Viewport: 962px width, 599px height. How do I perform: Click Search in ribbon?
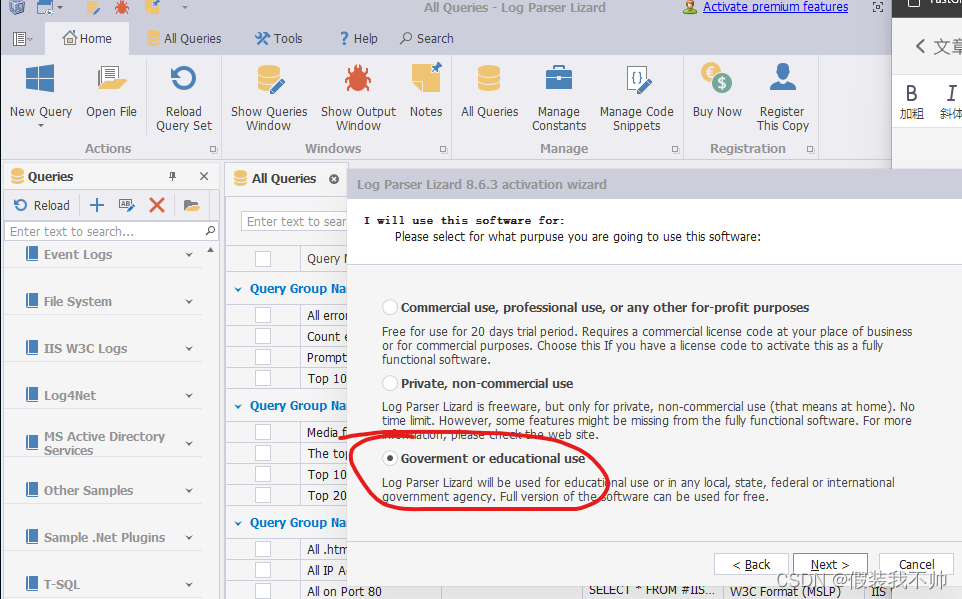(427, 39)
